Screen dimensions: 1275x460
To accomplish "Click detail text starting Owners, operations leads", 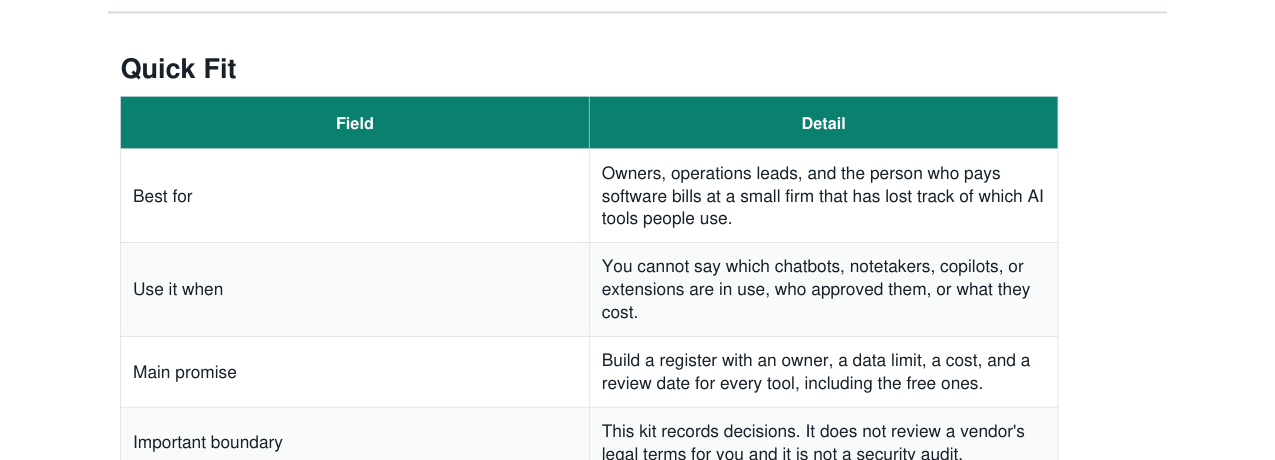I will pyautogui.click(x=823, y=196).
